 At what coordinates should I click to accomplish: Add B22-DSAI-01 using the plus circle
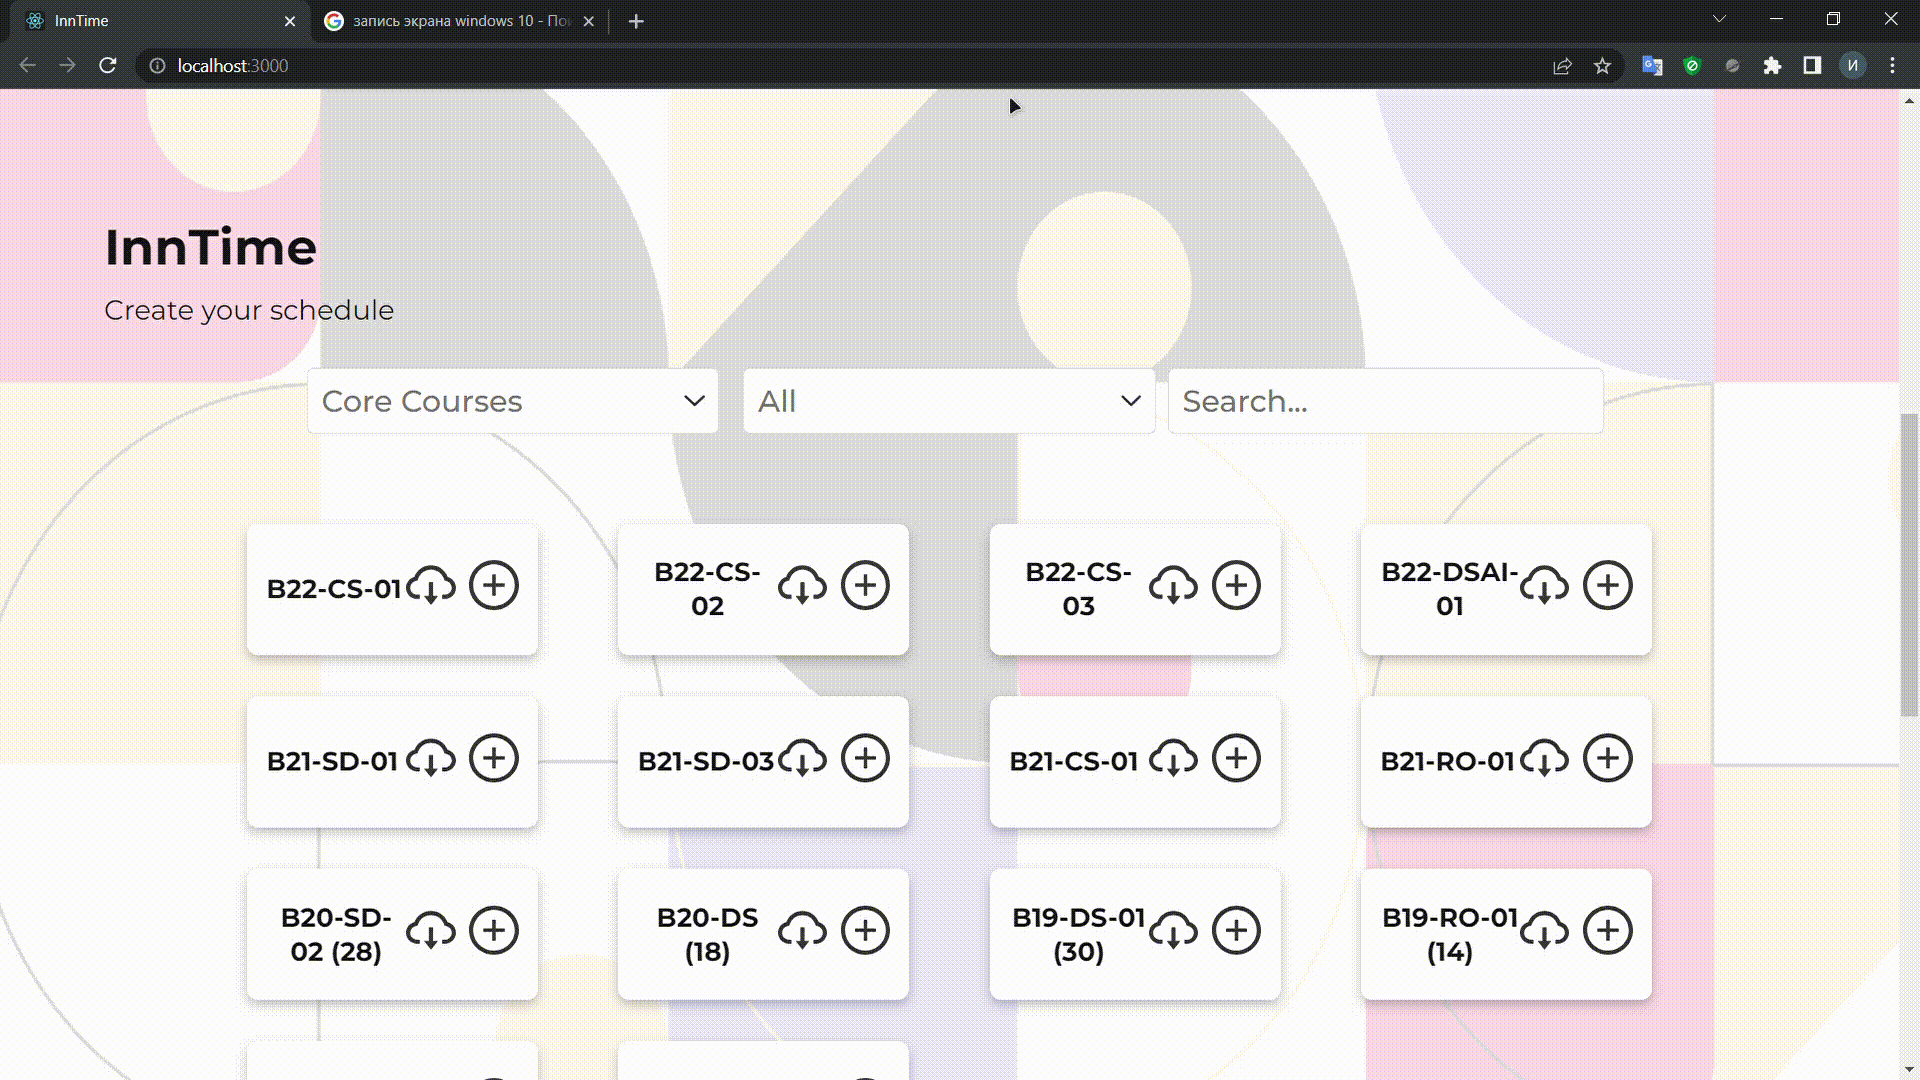1607,586
